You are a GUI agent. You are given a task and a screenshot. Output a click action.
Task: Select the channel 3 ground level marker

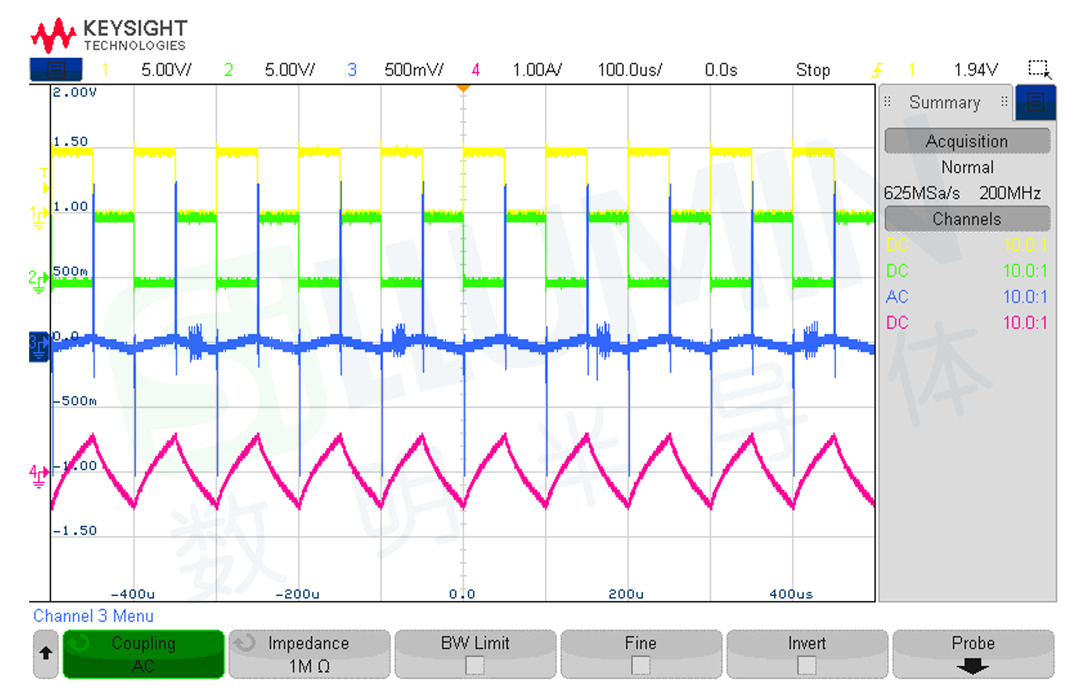[39, 343]
